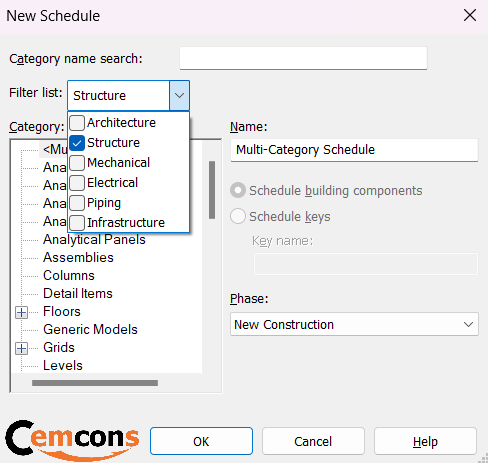This screenshot has width=488, height=463.
Task: Click the category list horizontal scrollbar
Action: (x=95, y=383)
